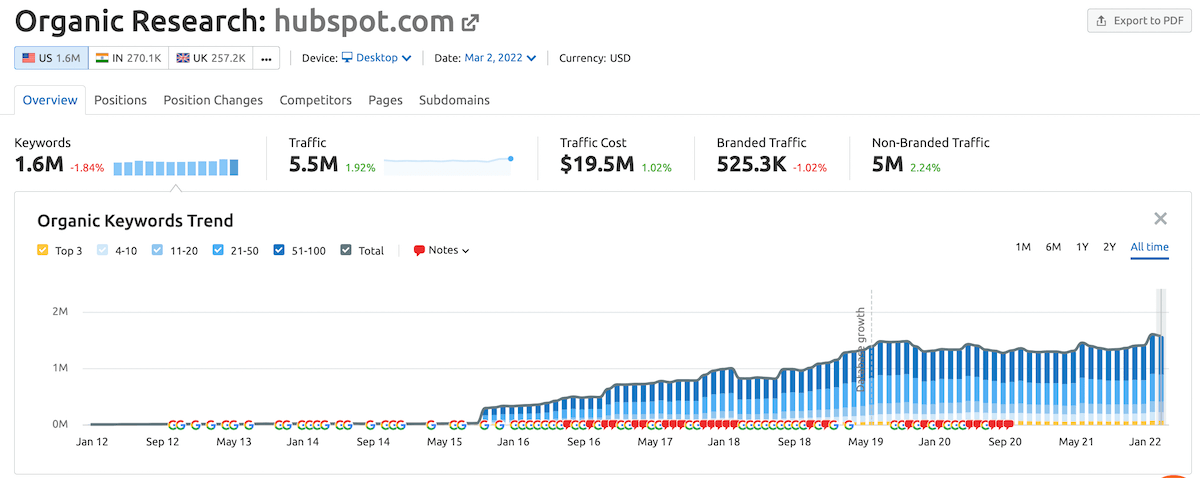Open the Date Mar 2, 2022 picker
The image size is (1200, 478).
pos(500,58)
